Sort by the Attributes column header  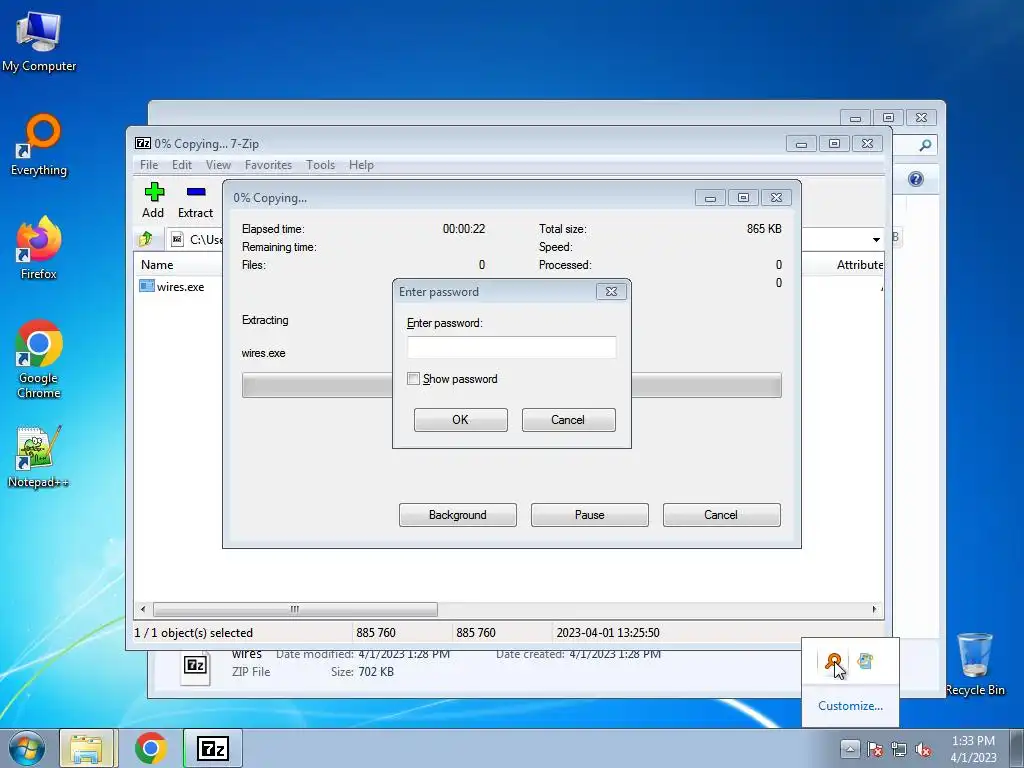(x=859, y=264)
